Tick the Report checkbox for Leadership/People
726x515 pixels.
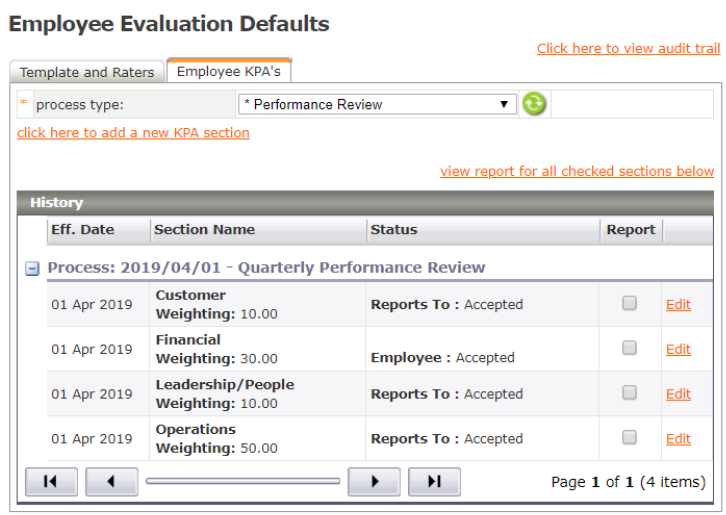(x=629, y=393)
